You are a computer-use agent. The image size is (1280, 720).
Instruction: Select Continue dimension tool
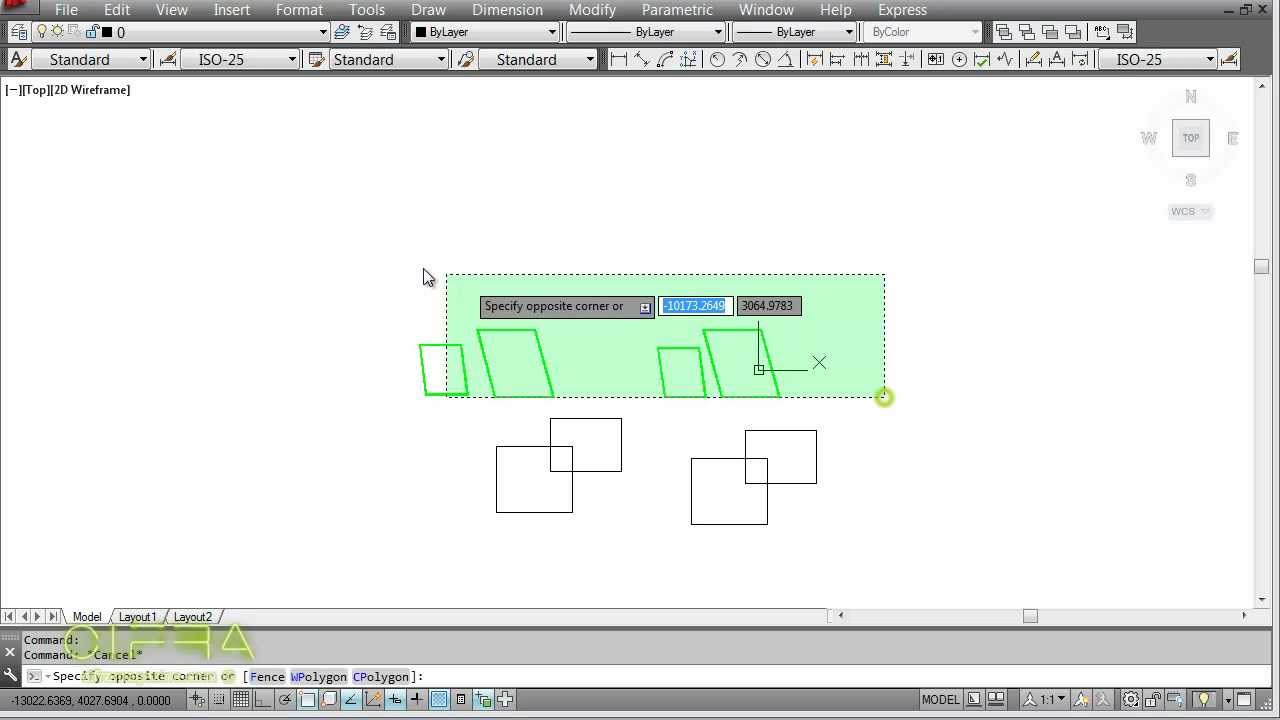click(x=860, y=59)
